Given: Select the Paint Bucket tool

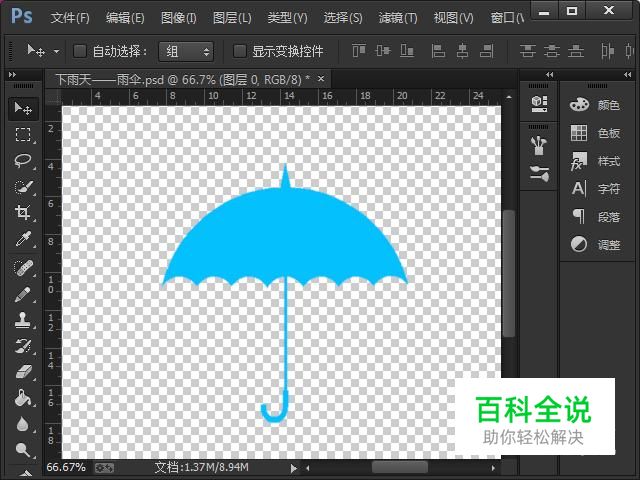Looking at the screenshot, I should tap(23, 398).
